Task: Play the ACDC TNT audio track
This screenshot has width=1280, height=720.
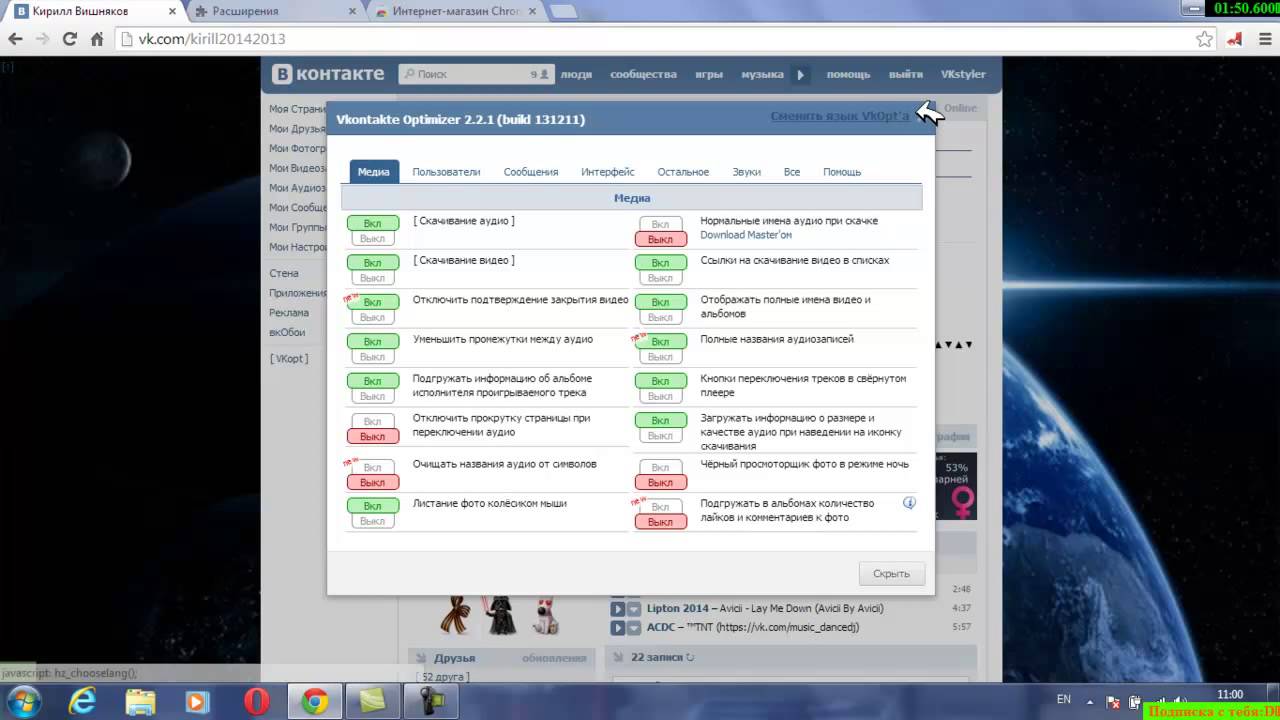Action: [x=618, y=627]
